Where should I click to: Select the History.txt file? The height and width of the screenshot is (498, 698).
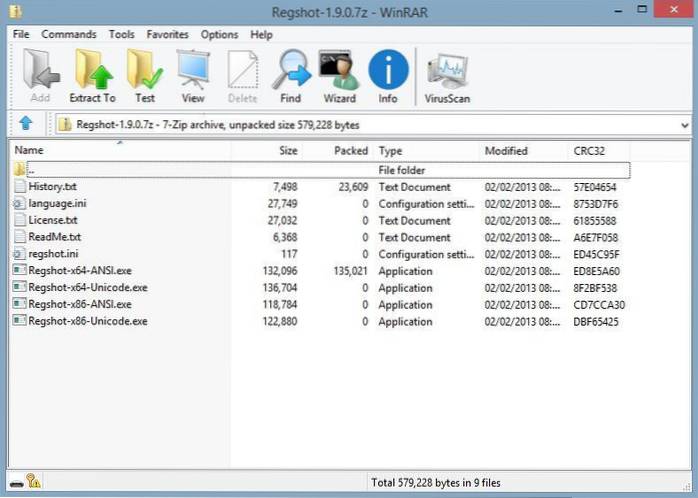point(52,187)
